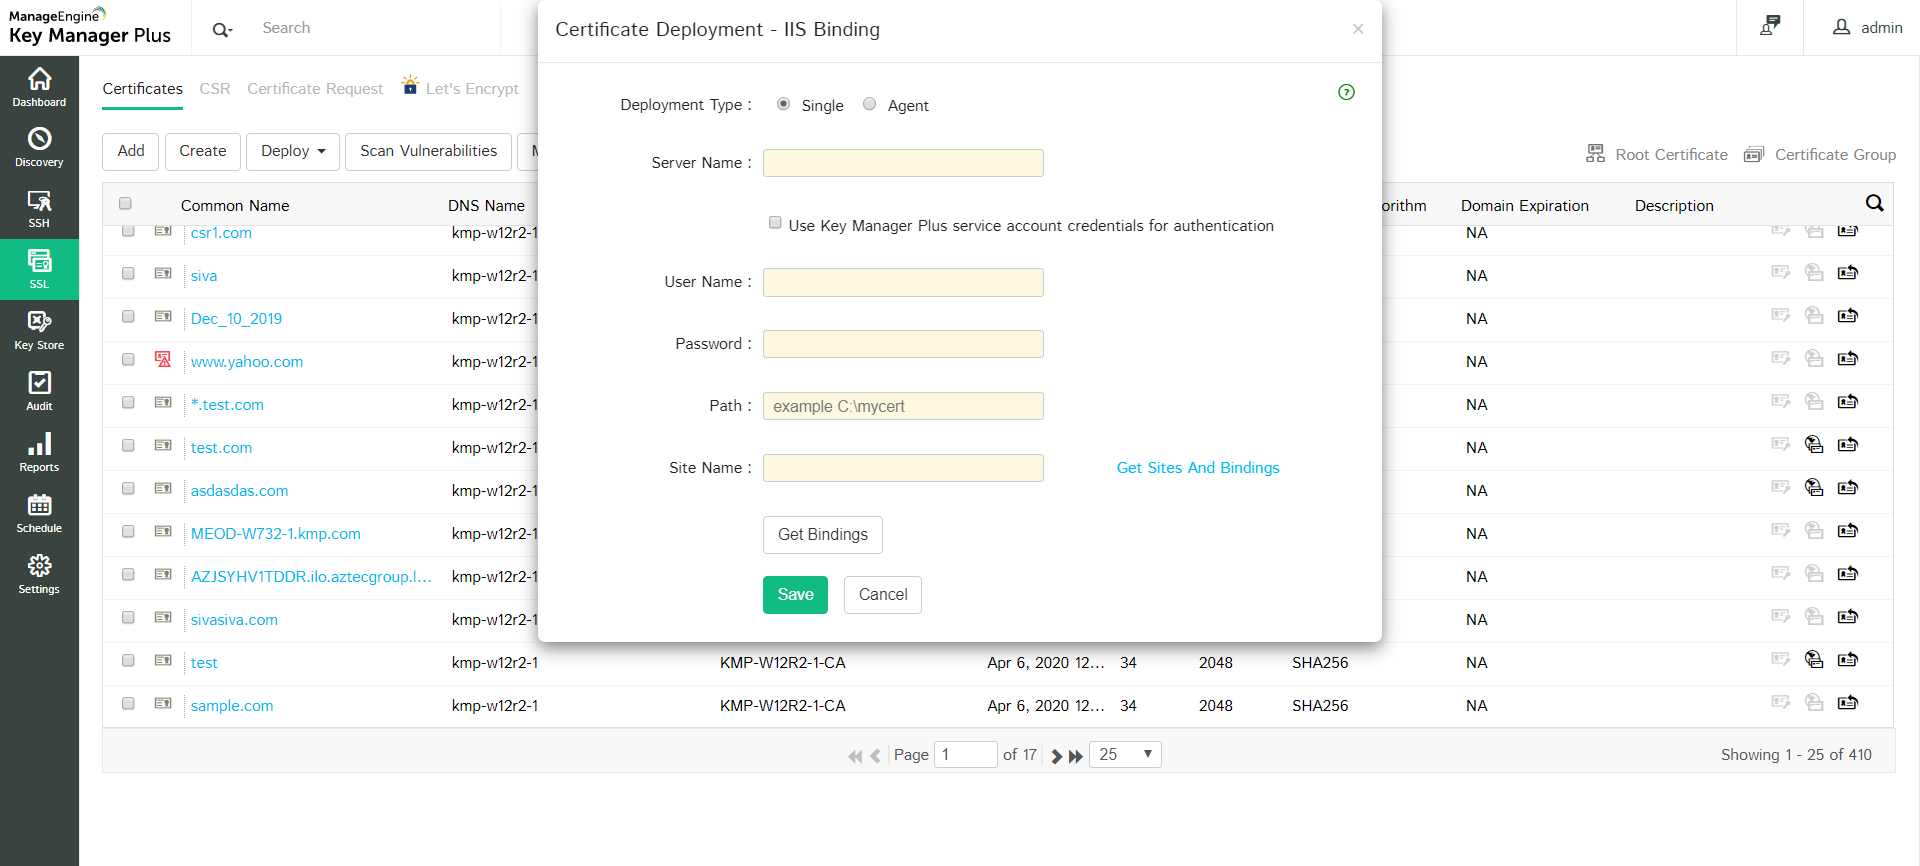Enable Key Manager Plus service account credentials
This screenshot has height=866, width=1920.
(x=775, y=223)
